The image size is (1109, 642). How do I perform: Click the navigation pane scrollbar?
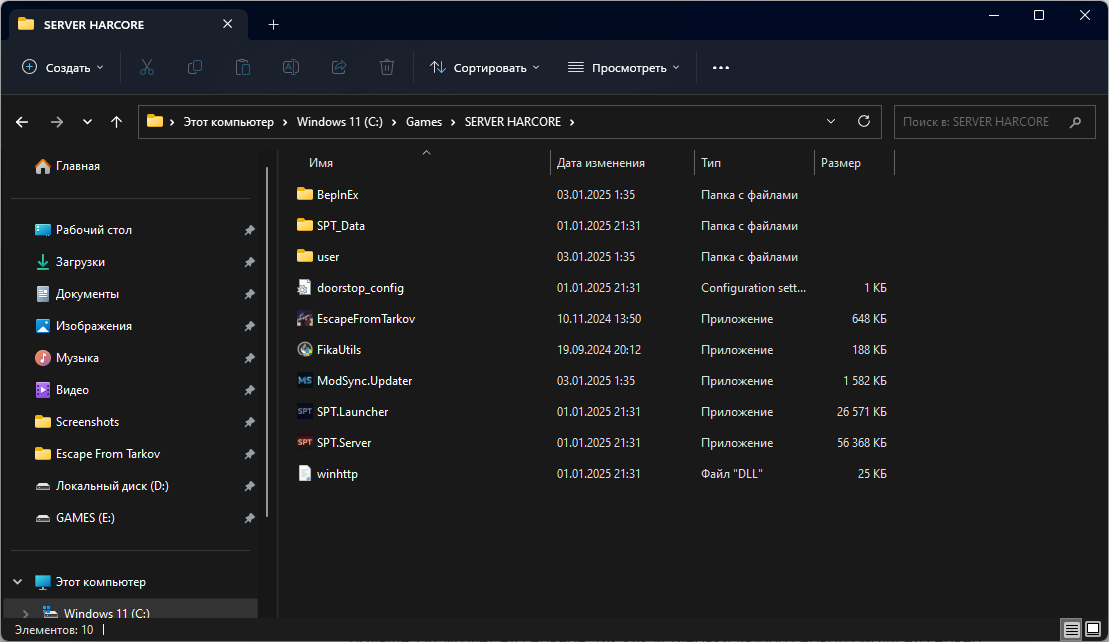267,342
